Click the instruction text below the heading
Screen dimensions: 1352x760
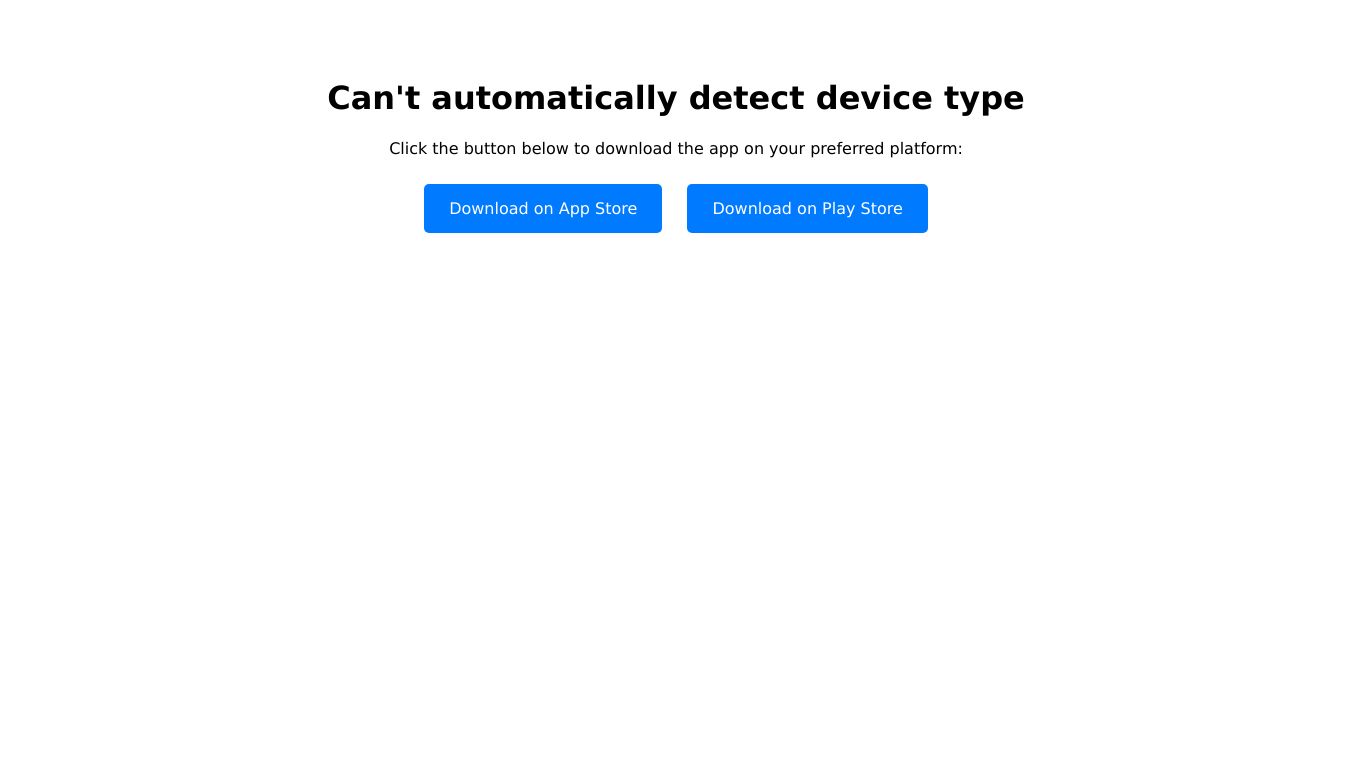(x=676, y=149)
